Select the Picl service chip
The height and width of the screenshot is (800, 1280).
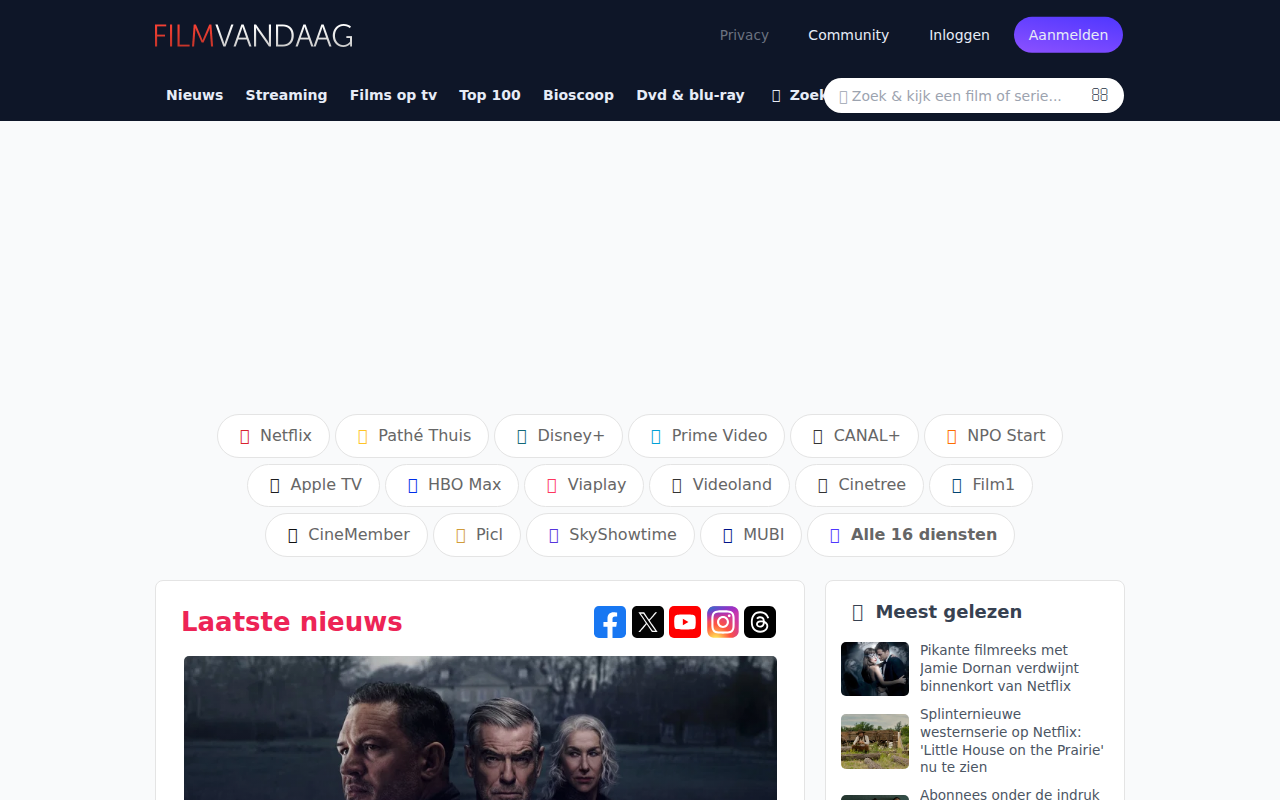pyautogui.click(x=477, y=535)
